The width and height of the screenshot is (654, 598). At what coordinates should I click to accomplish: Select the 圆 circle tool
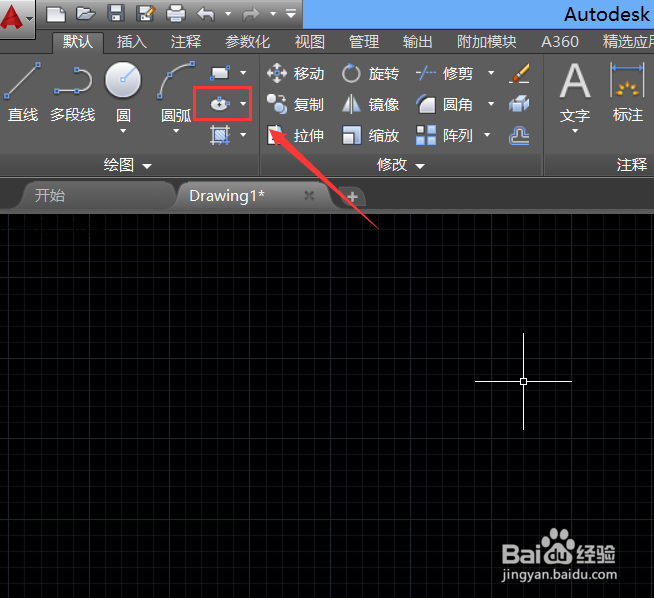123,91
